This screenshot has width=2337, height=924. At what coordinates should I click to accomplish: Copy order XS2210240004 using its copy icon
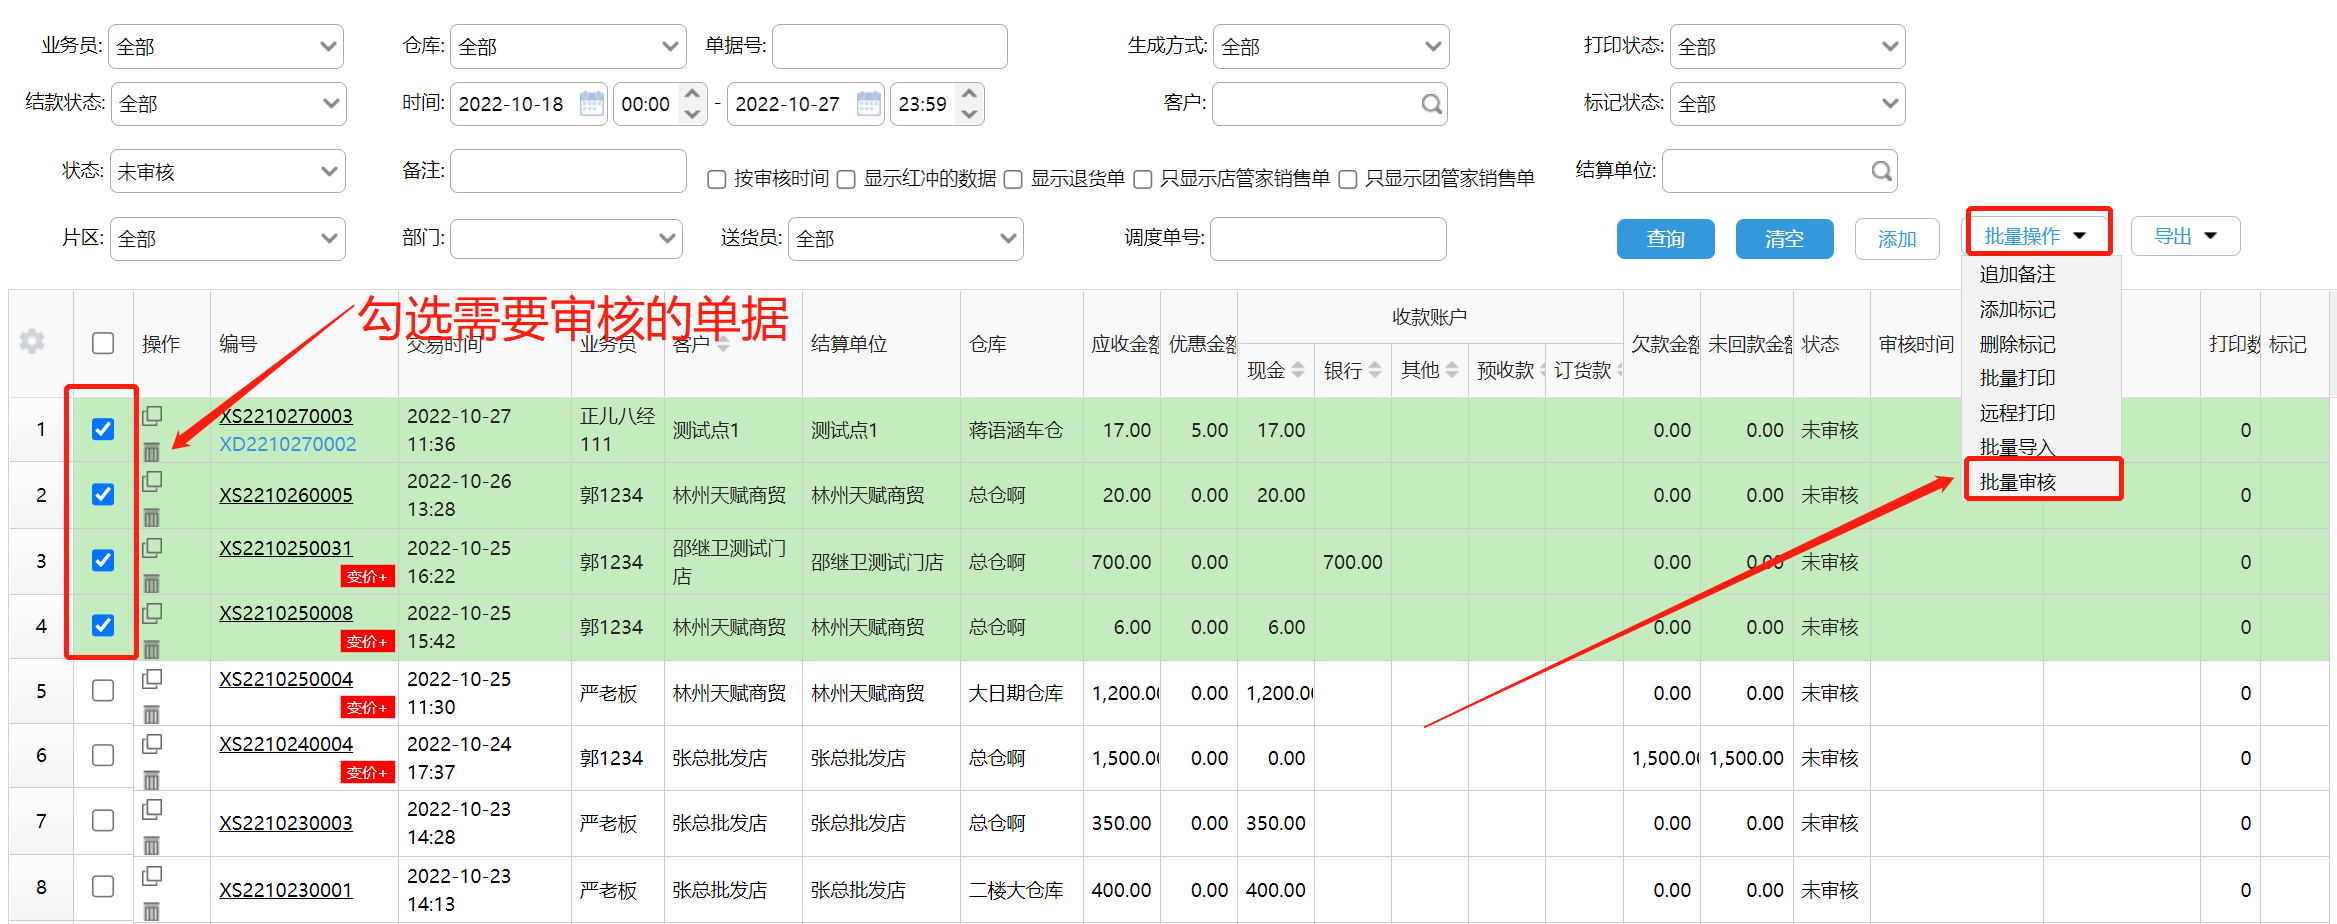coord(152,743)
